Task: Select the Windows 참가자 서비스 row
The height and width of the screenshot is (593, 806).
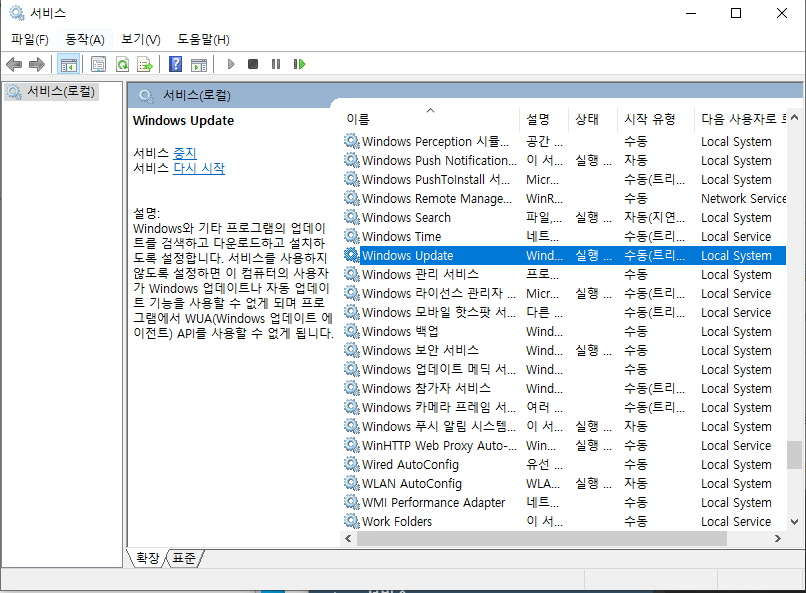Action: [x=564, y=388]
